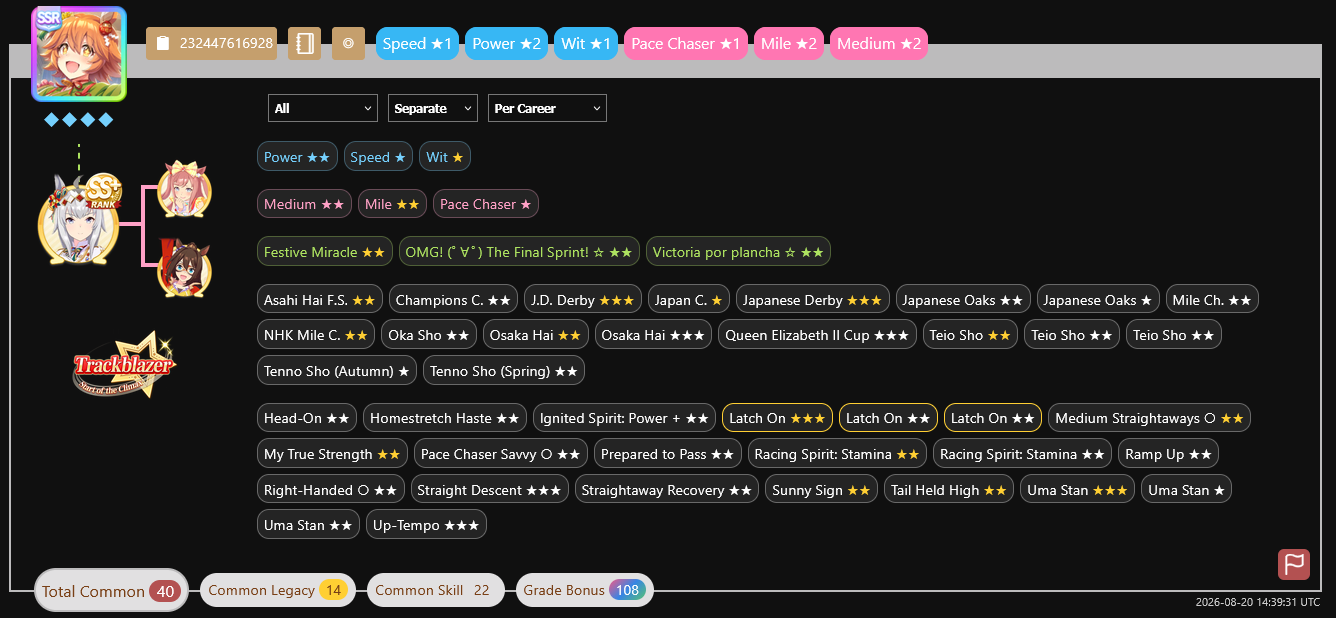
Task: Click the Uma Stan ★★★ skill chip
Action: tap(1077, 490)
